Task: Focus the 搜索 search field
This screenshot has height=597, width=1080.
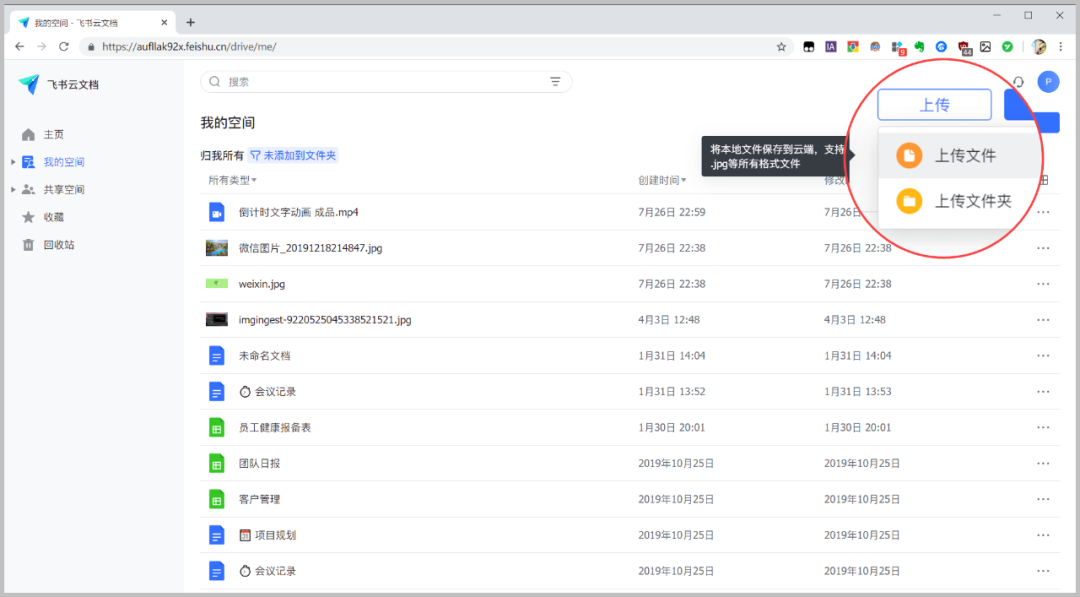Action: coord(386,81)
